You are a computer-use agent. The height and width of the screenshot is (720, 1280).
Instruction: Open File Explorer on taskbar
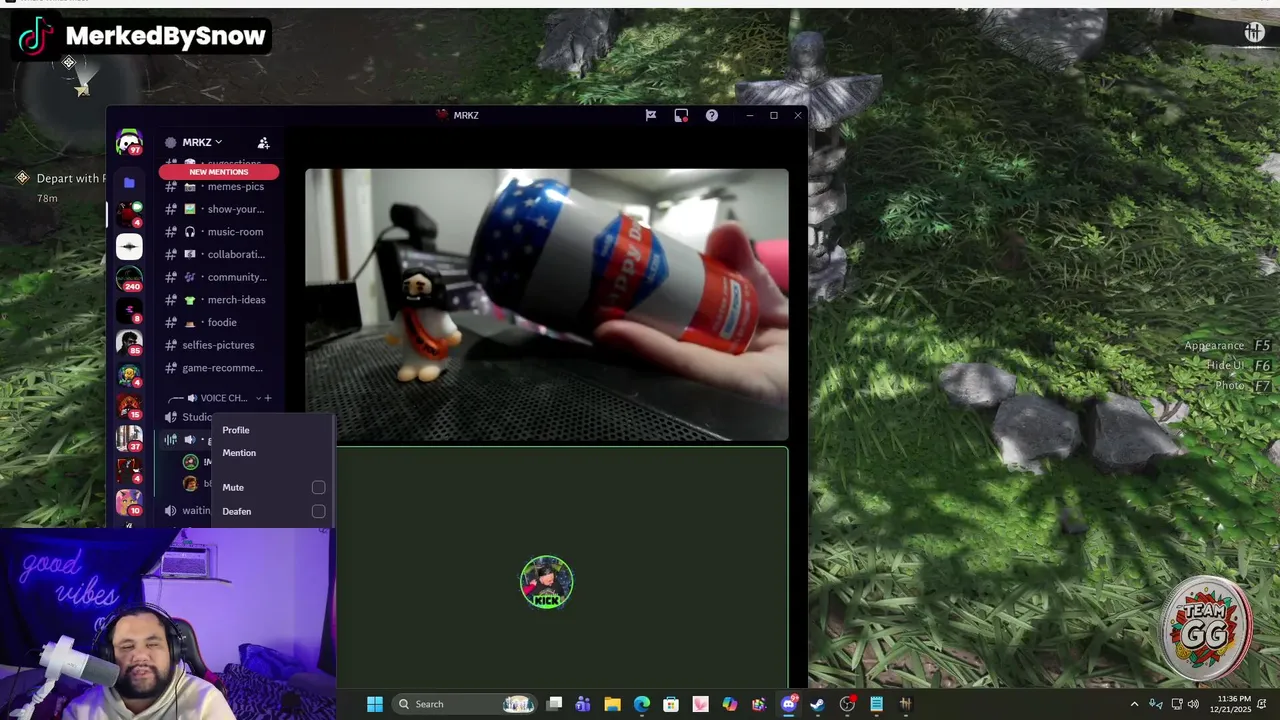point(612,704)
